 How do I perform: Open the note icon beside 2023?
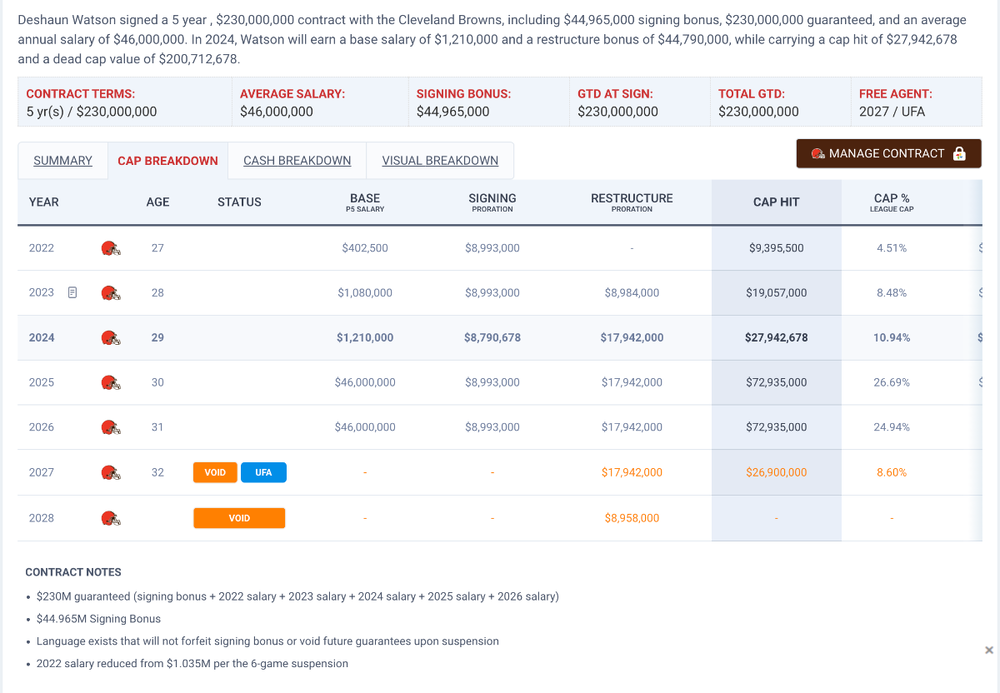click(x=72, y=293)
